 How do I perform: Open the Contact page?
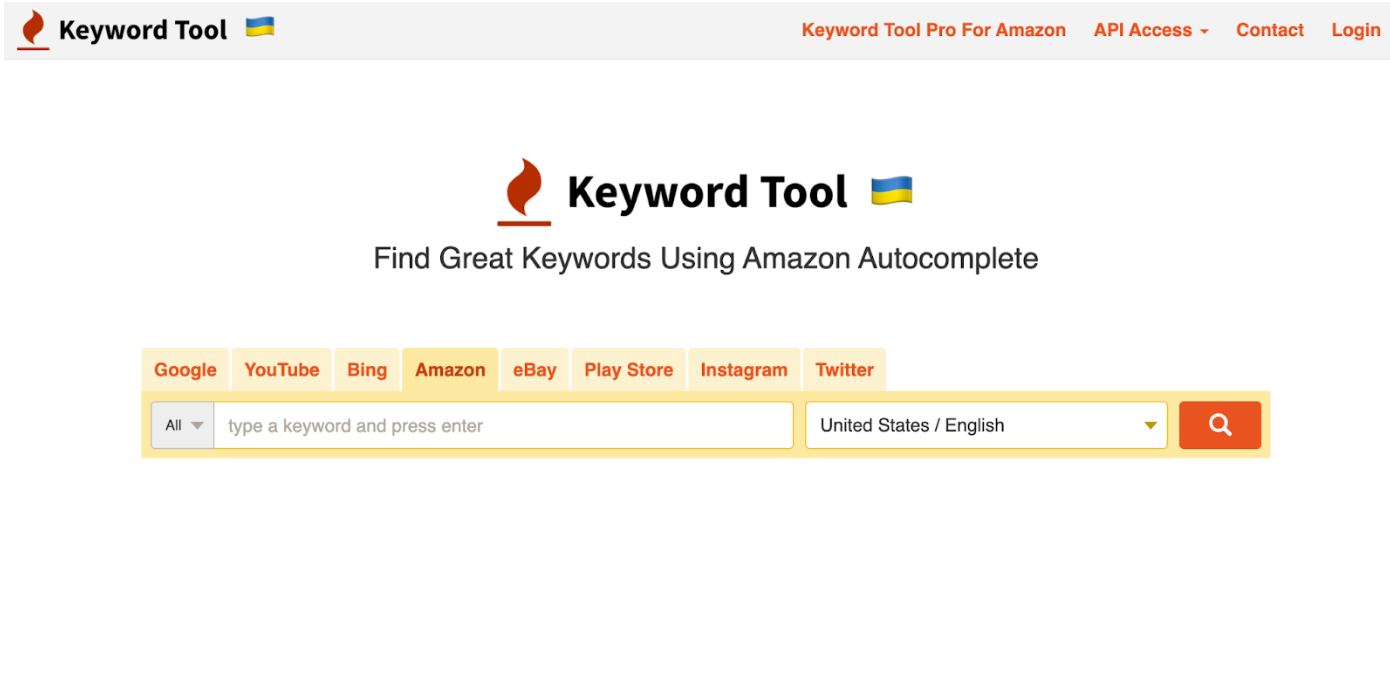[x=1270, y=30]
